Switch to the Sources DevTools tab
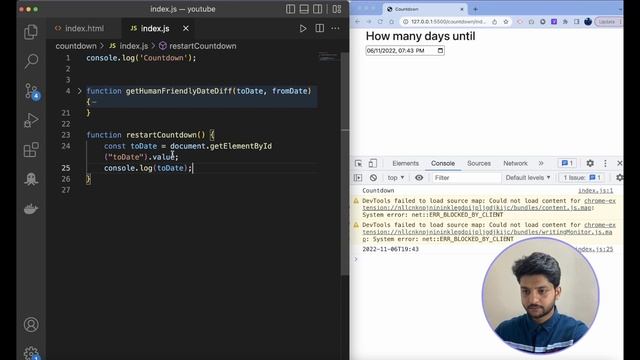The height and width of the screenshot is (360, 640). click(x=479, y=163)
